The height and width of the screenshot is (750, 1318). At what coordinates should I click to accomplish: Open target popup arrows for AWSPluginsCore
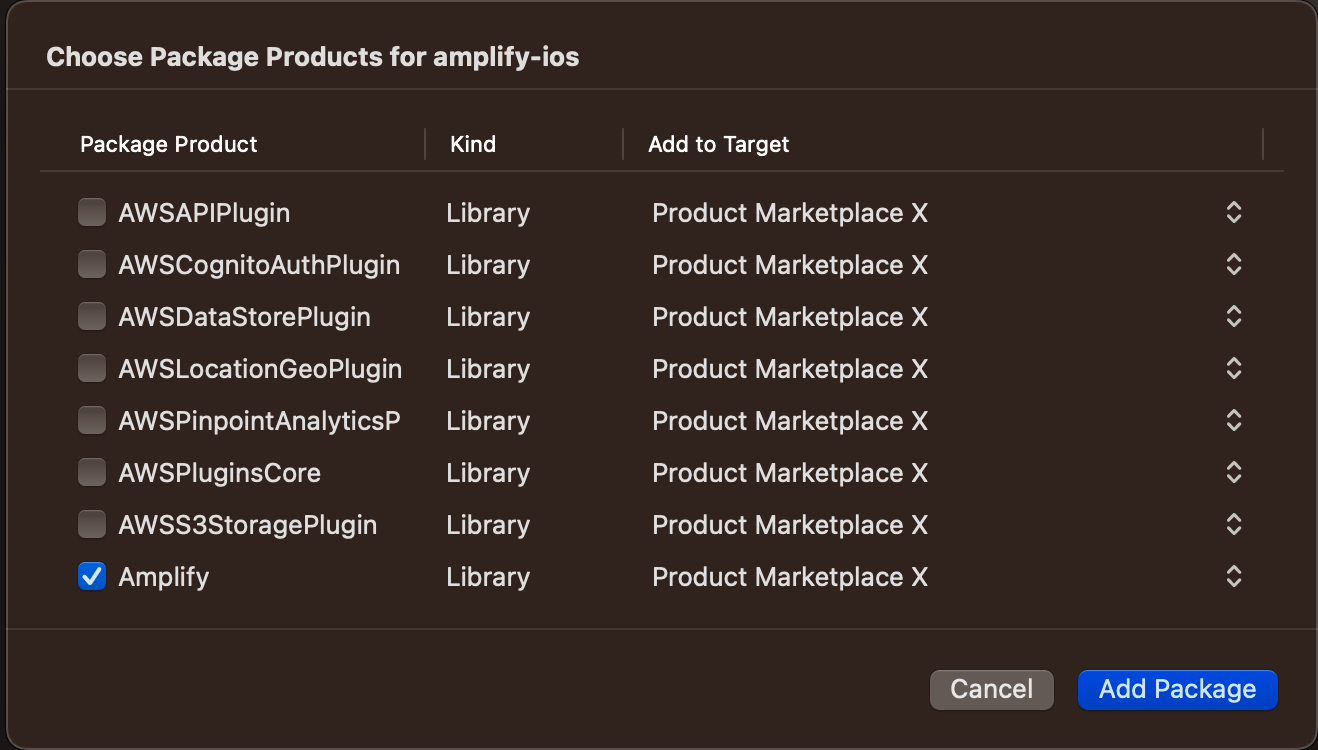pyautogui.click(x=1234, y=472)
